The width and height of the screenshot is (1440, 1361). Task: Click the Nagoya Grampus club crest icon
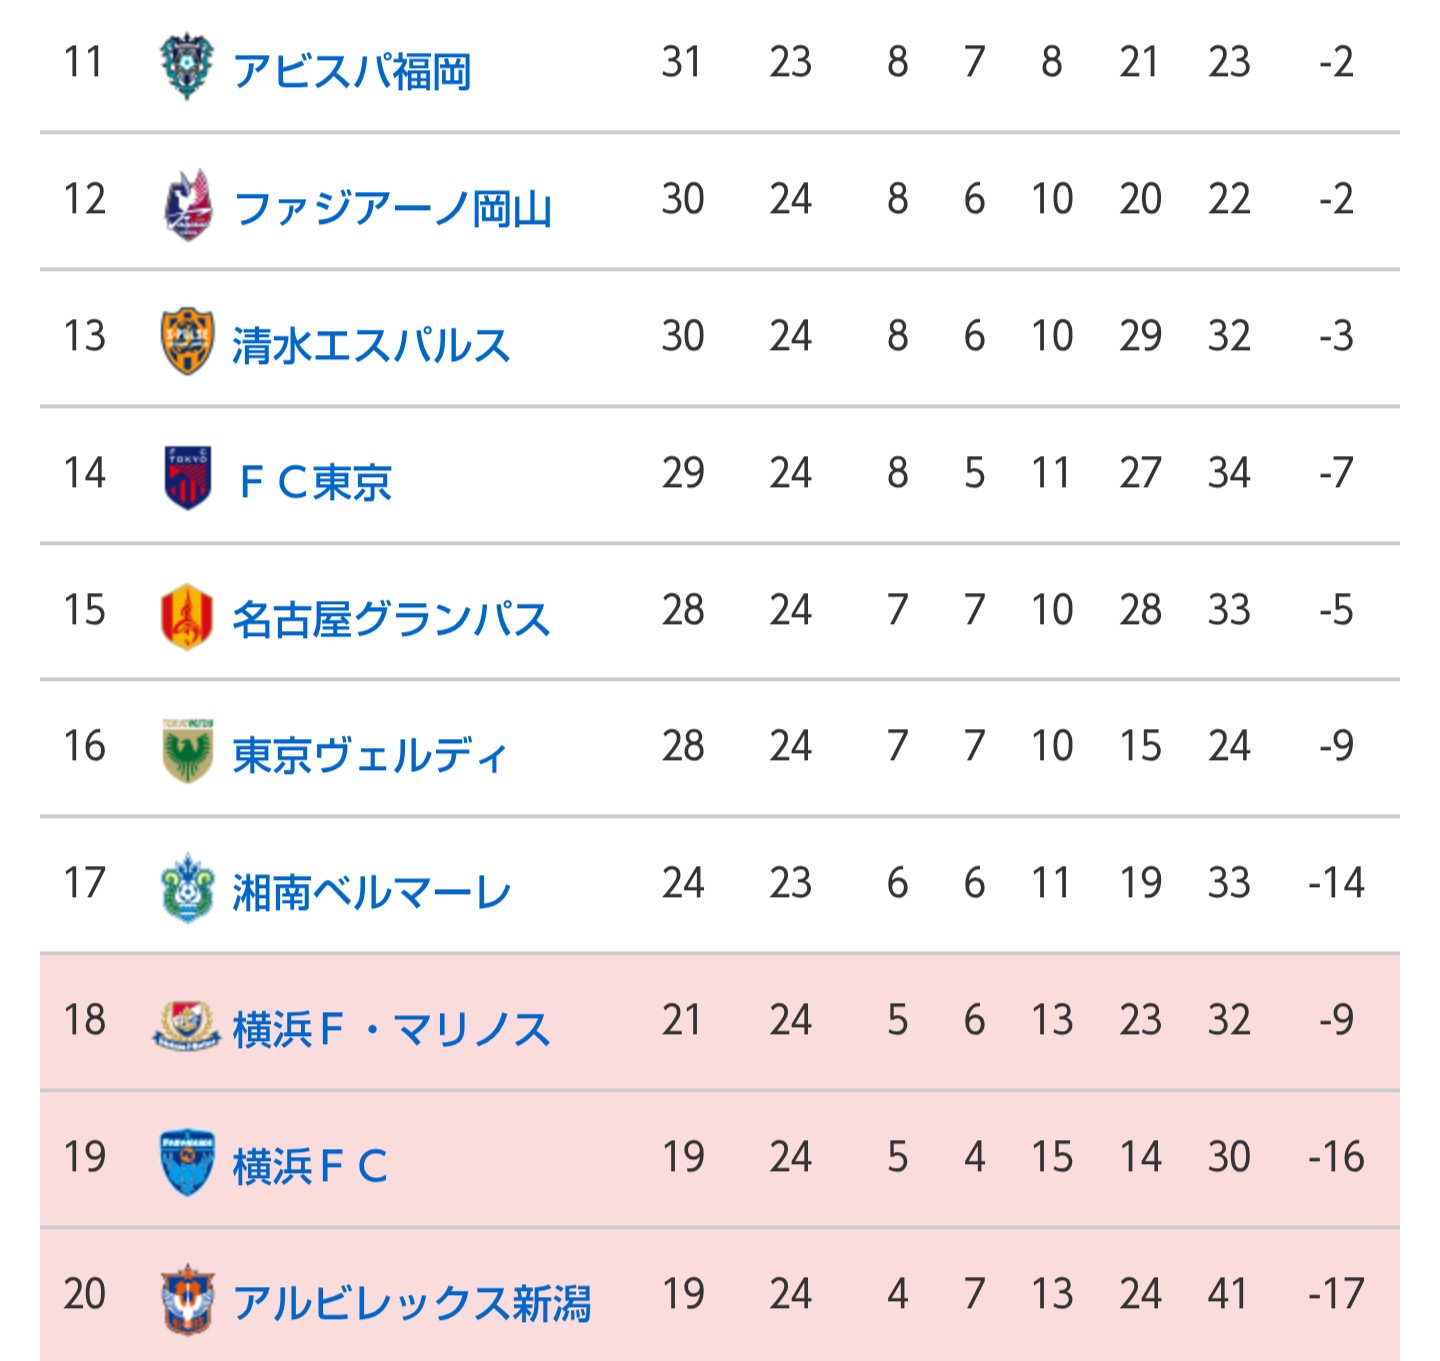point(187,615)
